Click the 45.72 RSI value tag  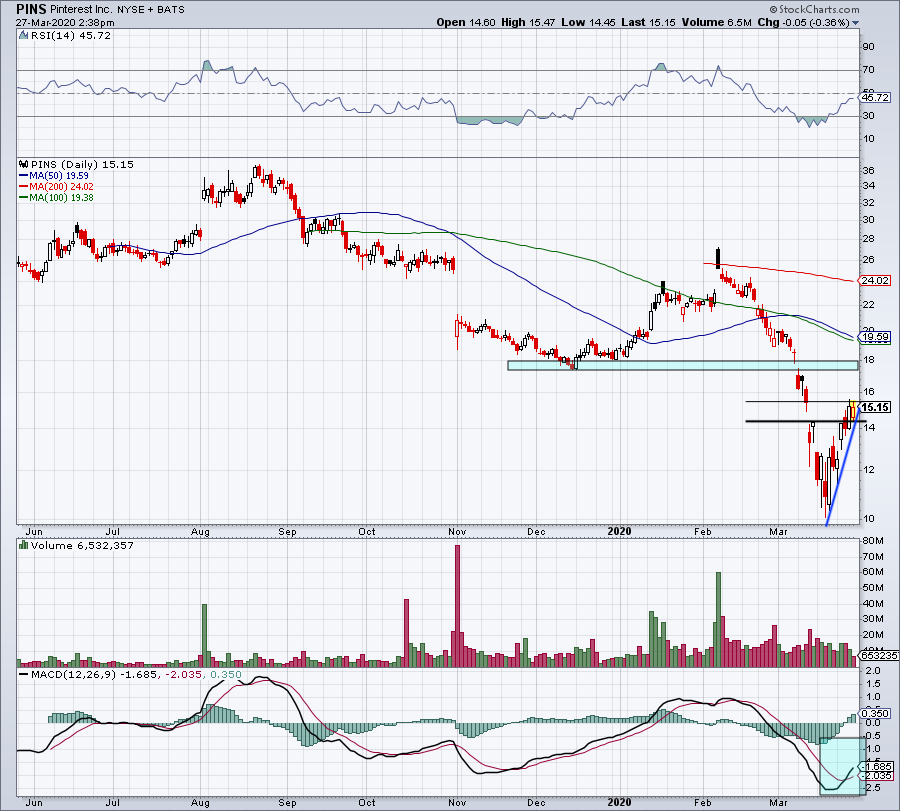[x=876, y=98]
